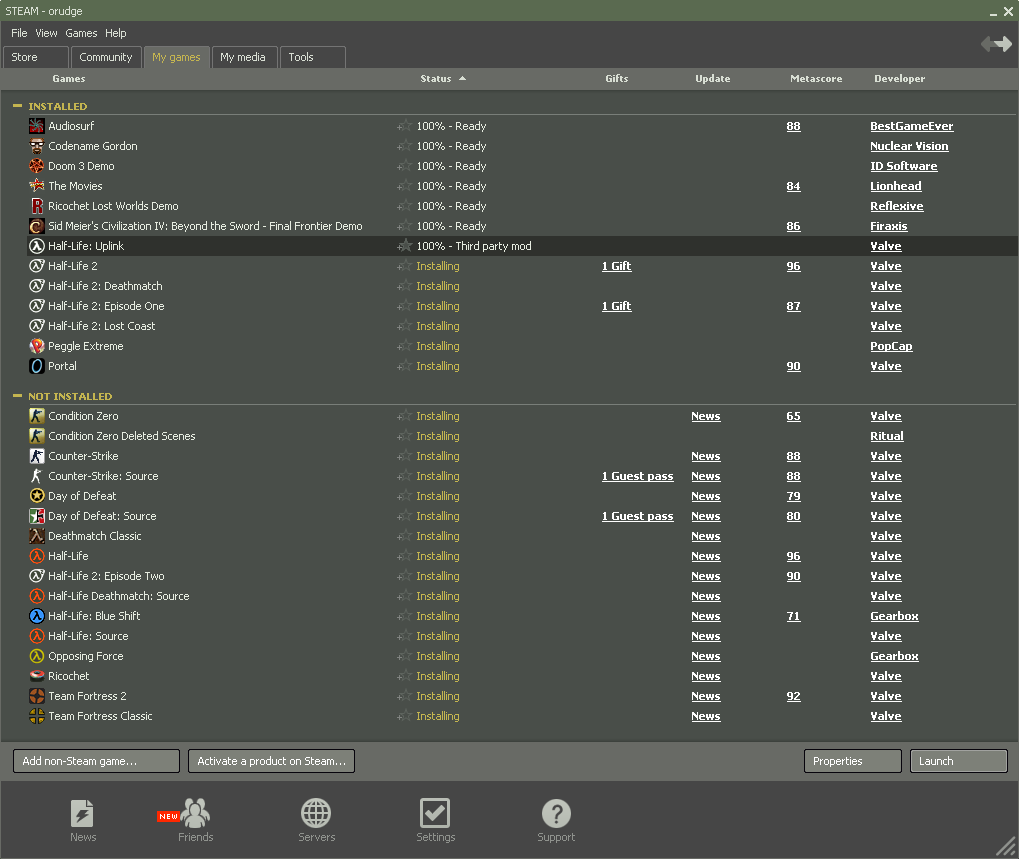Sort by the Gifts column header
Image resolution: width=1019 pixels, height=859 pixels.
pos(617,79)
